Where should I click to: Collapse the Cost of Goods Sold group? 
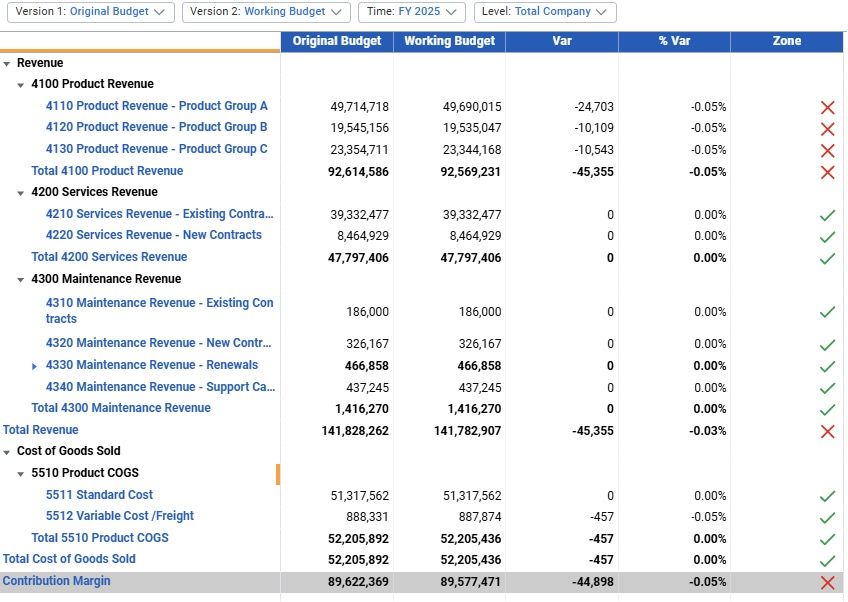pyautogui.click(x=8, y=451)
